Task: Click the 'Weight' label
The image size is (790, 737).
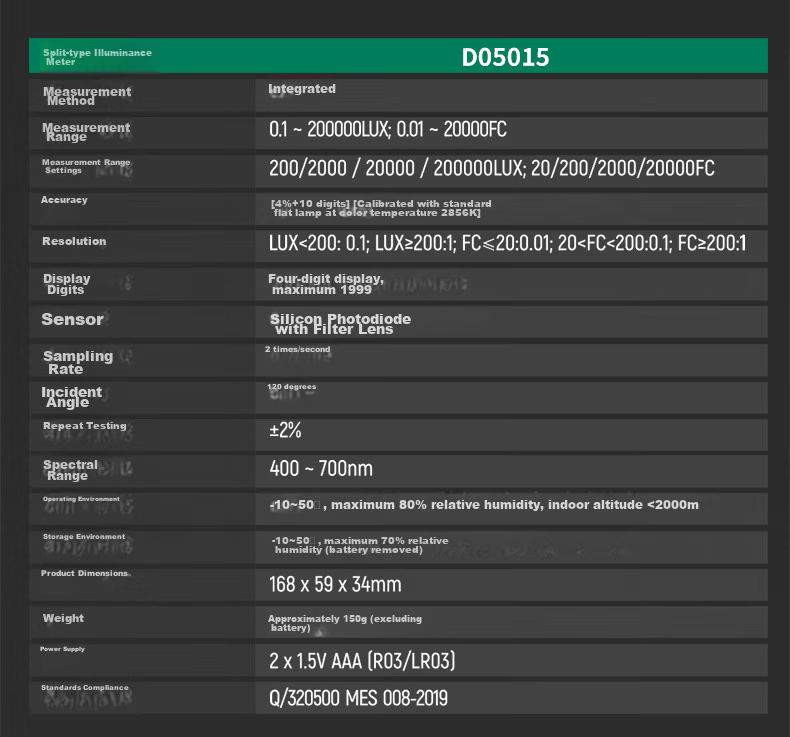Action: point(63,618)
